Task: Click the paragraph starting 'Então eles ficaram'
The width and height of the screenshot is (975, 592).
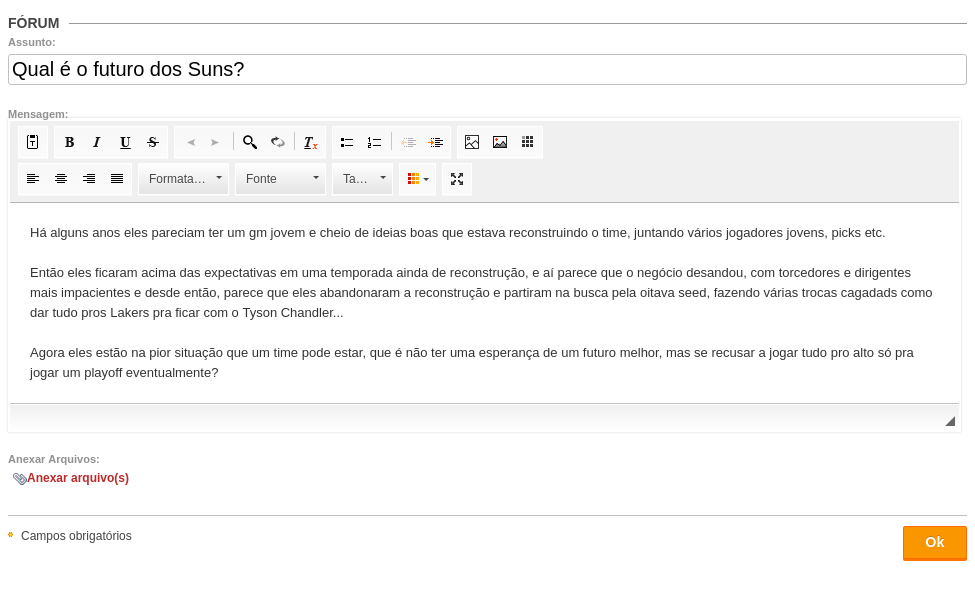Action: (481, 293)
